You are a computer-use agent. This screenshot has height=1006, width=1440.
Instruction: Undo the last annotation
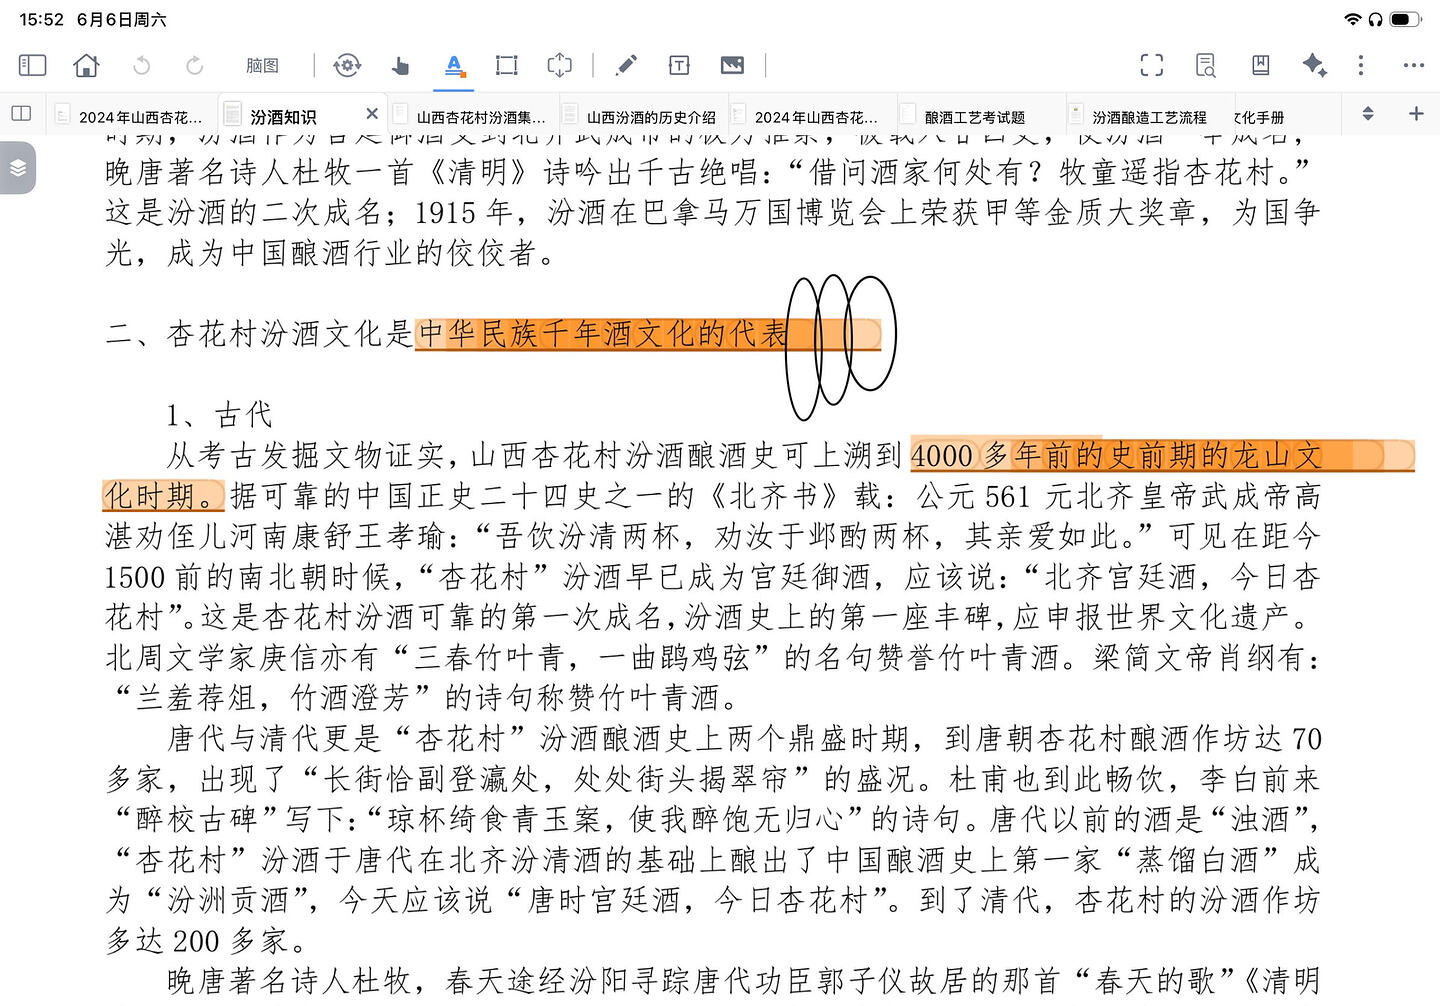[141, 66]
